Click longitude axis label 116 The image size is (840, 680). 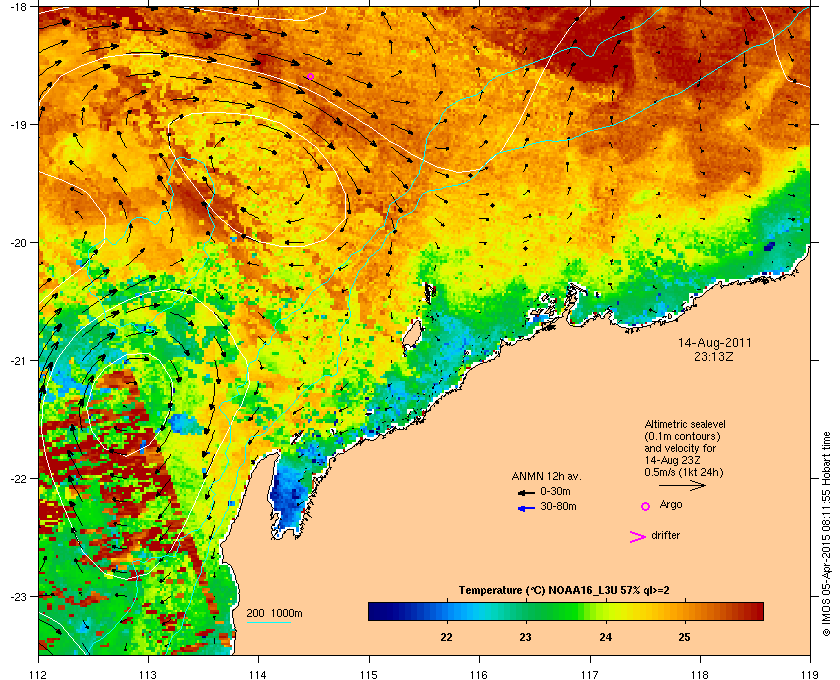(x=479, y=674)
